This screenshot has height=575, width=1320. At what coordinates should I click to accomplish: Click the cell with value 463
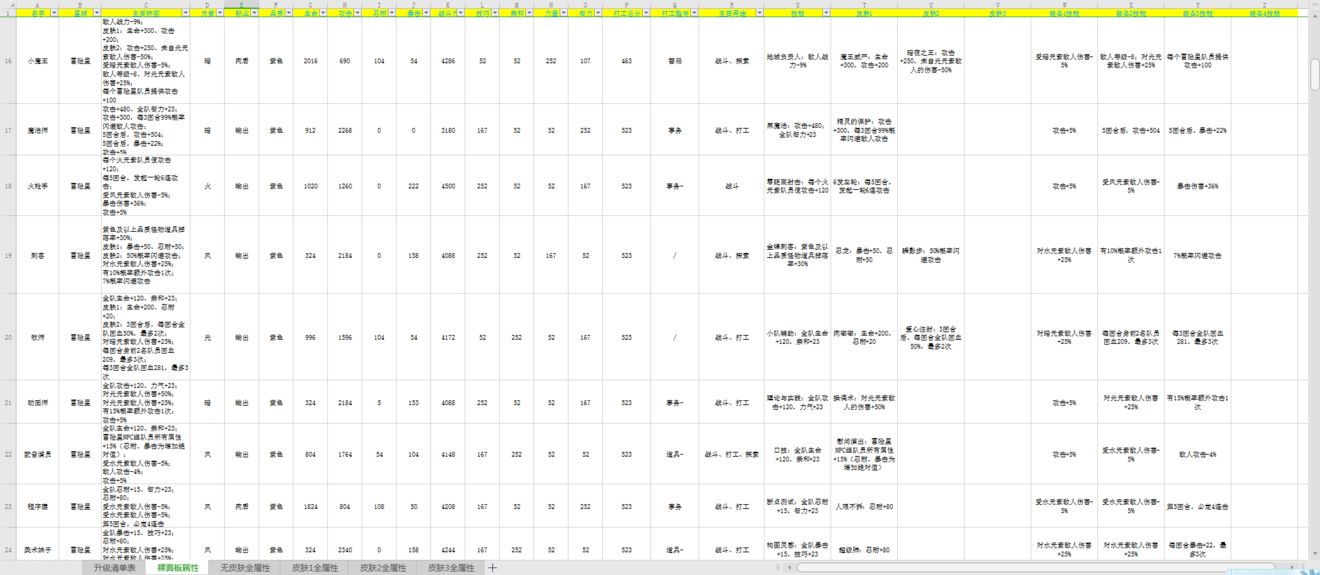tap(626, 61)
